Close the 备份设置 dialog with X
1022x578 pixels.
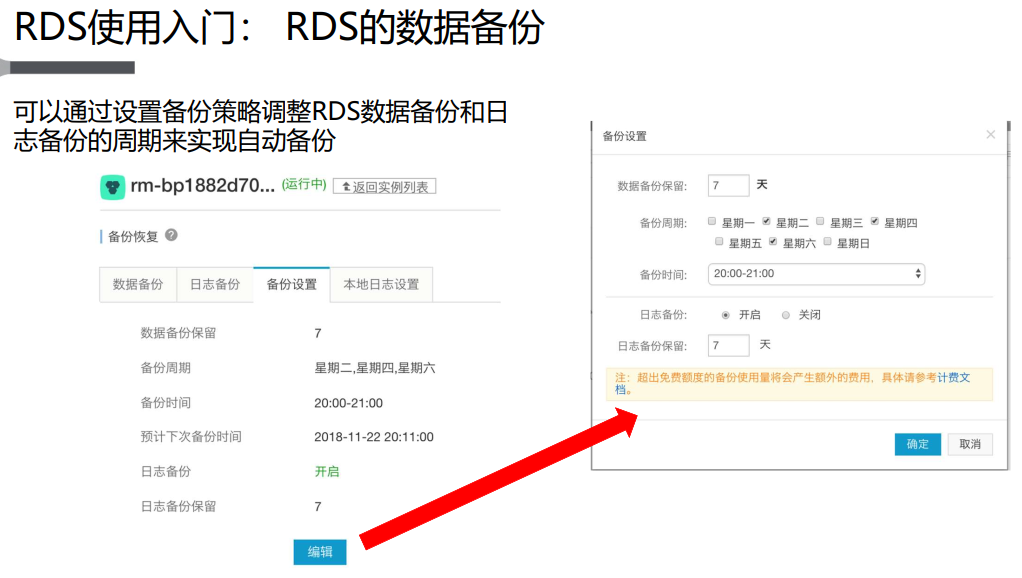(991, 134)
